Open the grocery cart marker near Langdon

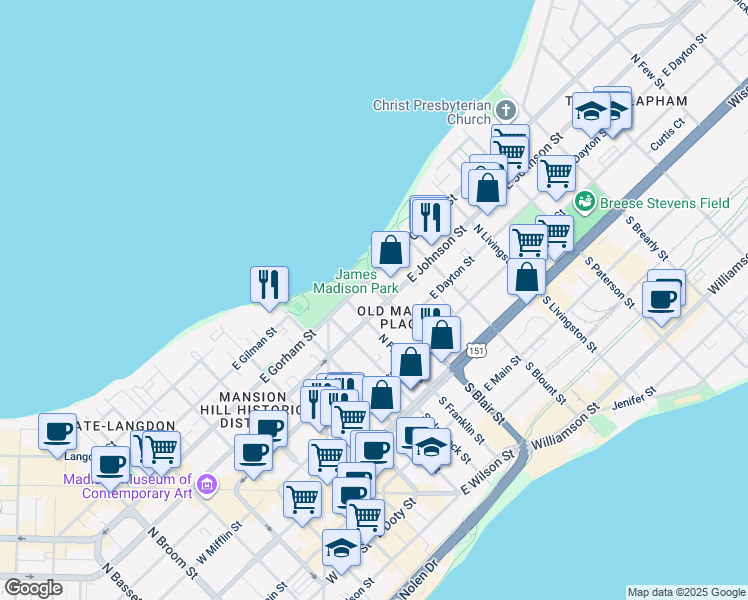(161, 450)
